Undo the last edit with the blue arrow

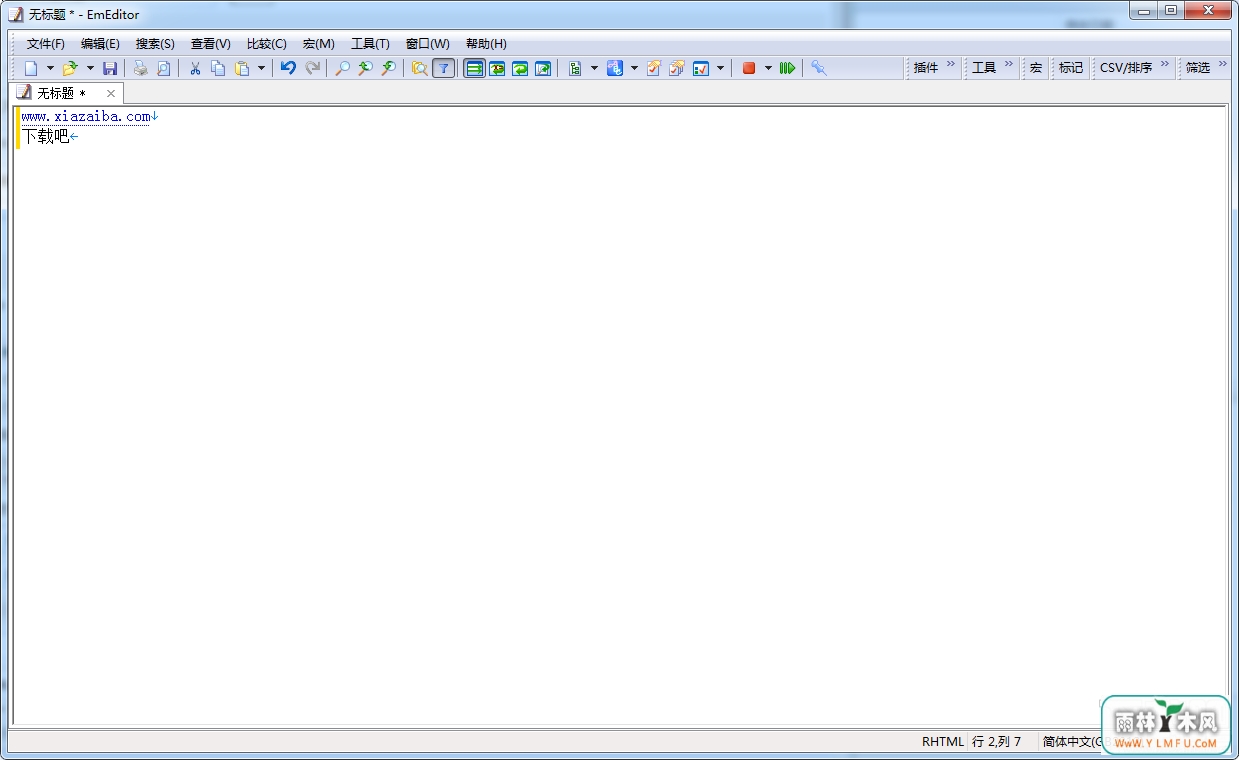tap(288, 68)
